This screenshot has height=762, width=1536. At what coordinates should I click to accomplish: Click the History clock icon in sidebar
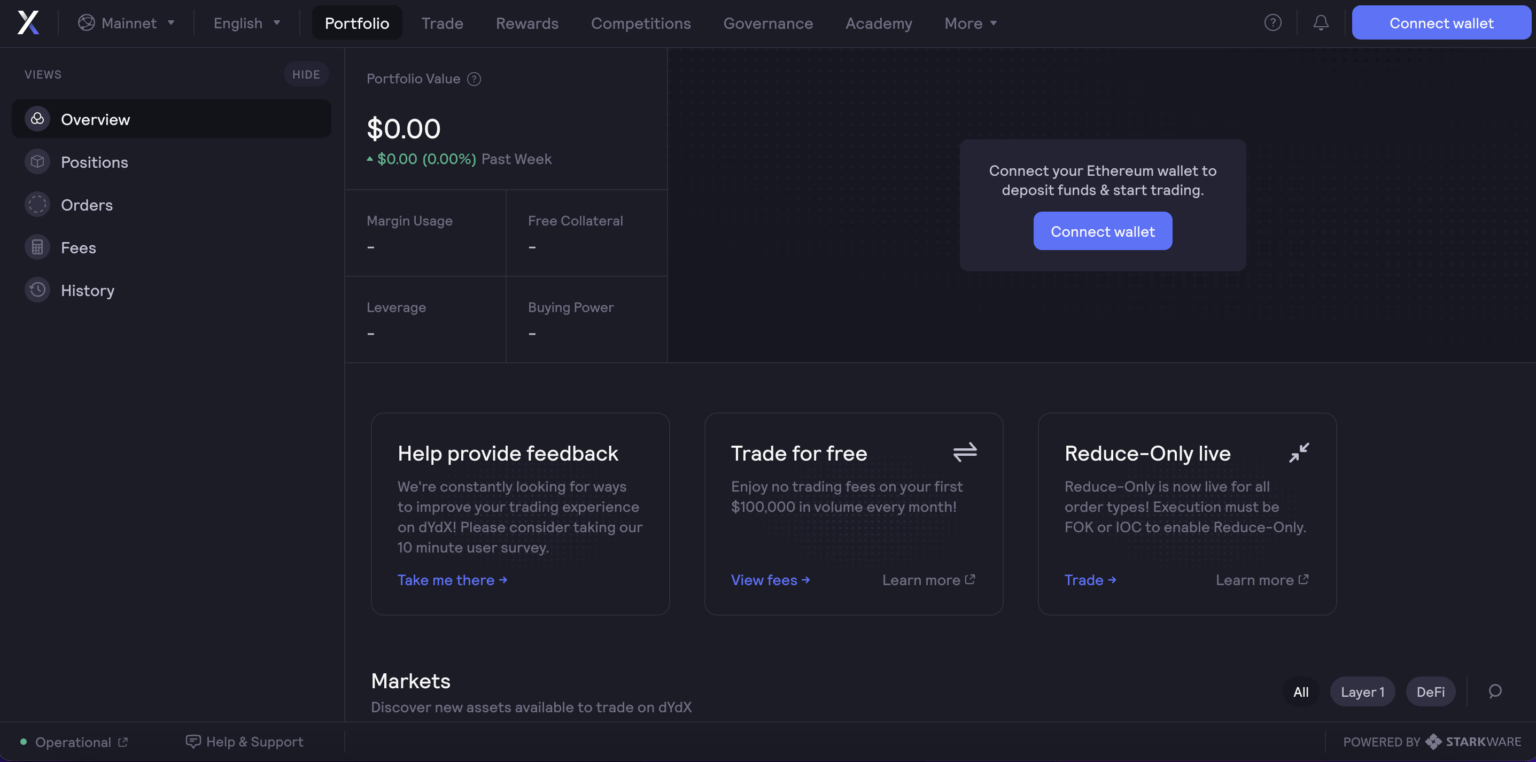(x=37, y=290)
